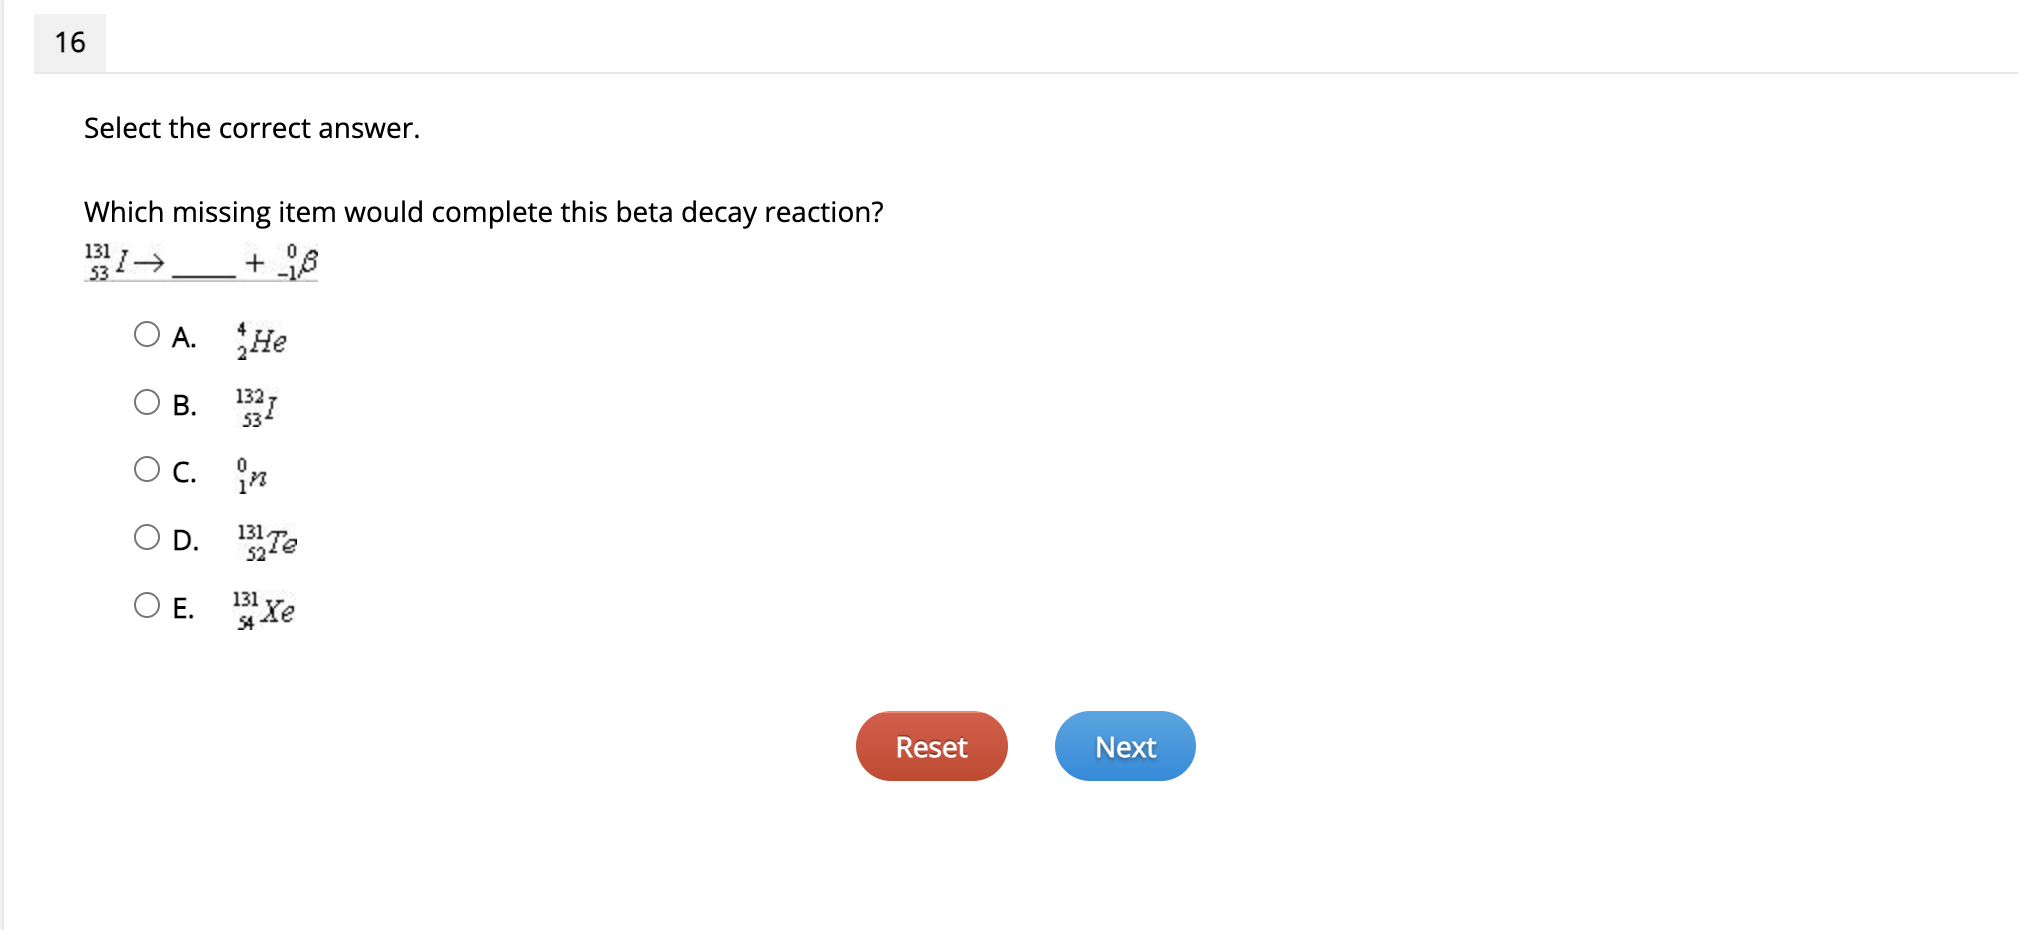Click the beta decay reaction equation
This screenshot has width=2038, height=930.
(201, 262)
